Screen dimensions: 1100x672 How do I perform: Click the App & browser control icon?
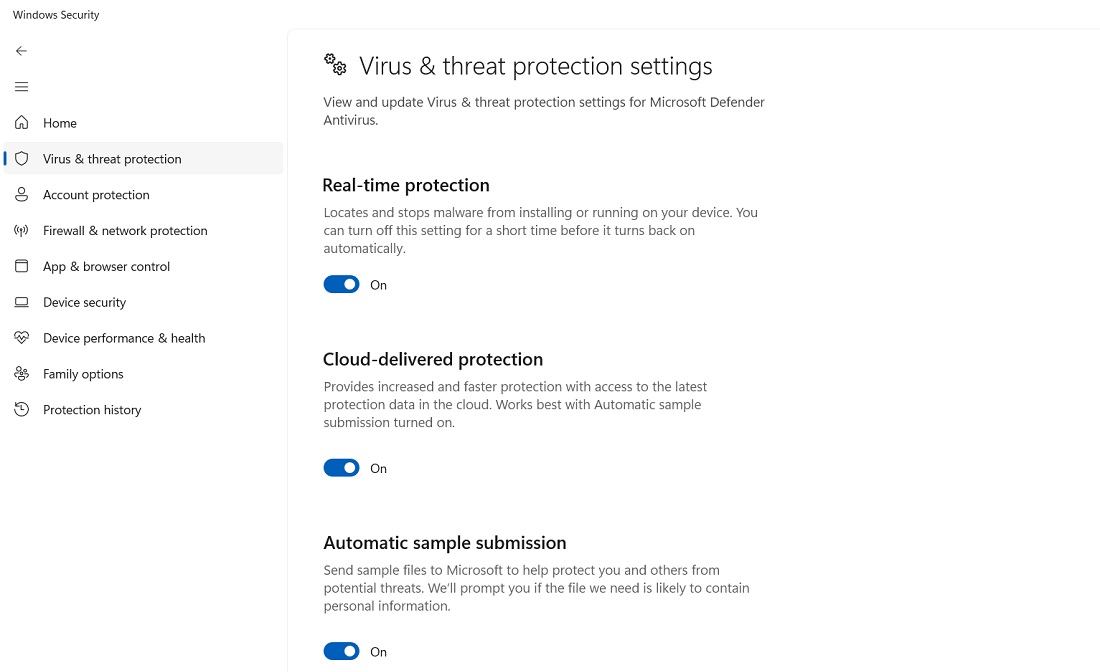(x=22, y=266)
